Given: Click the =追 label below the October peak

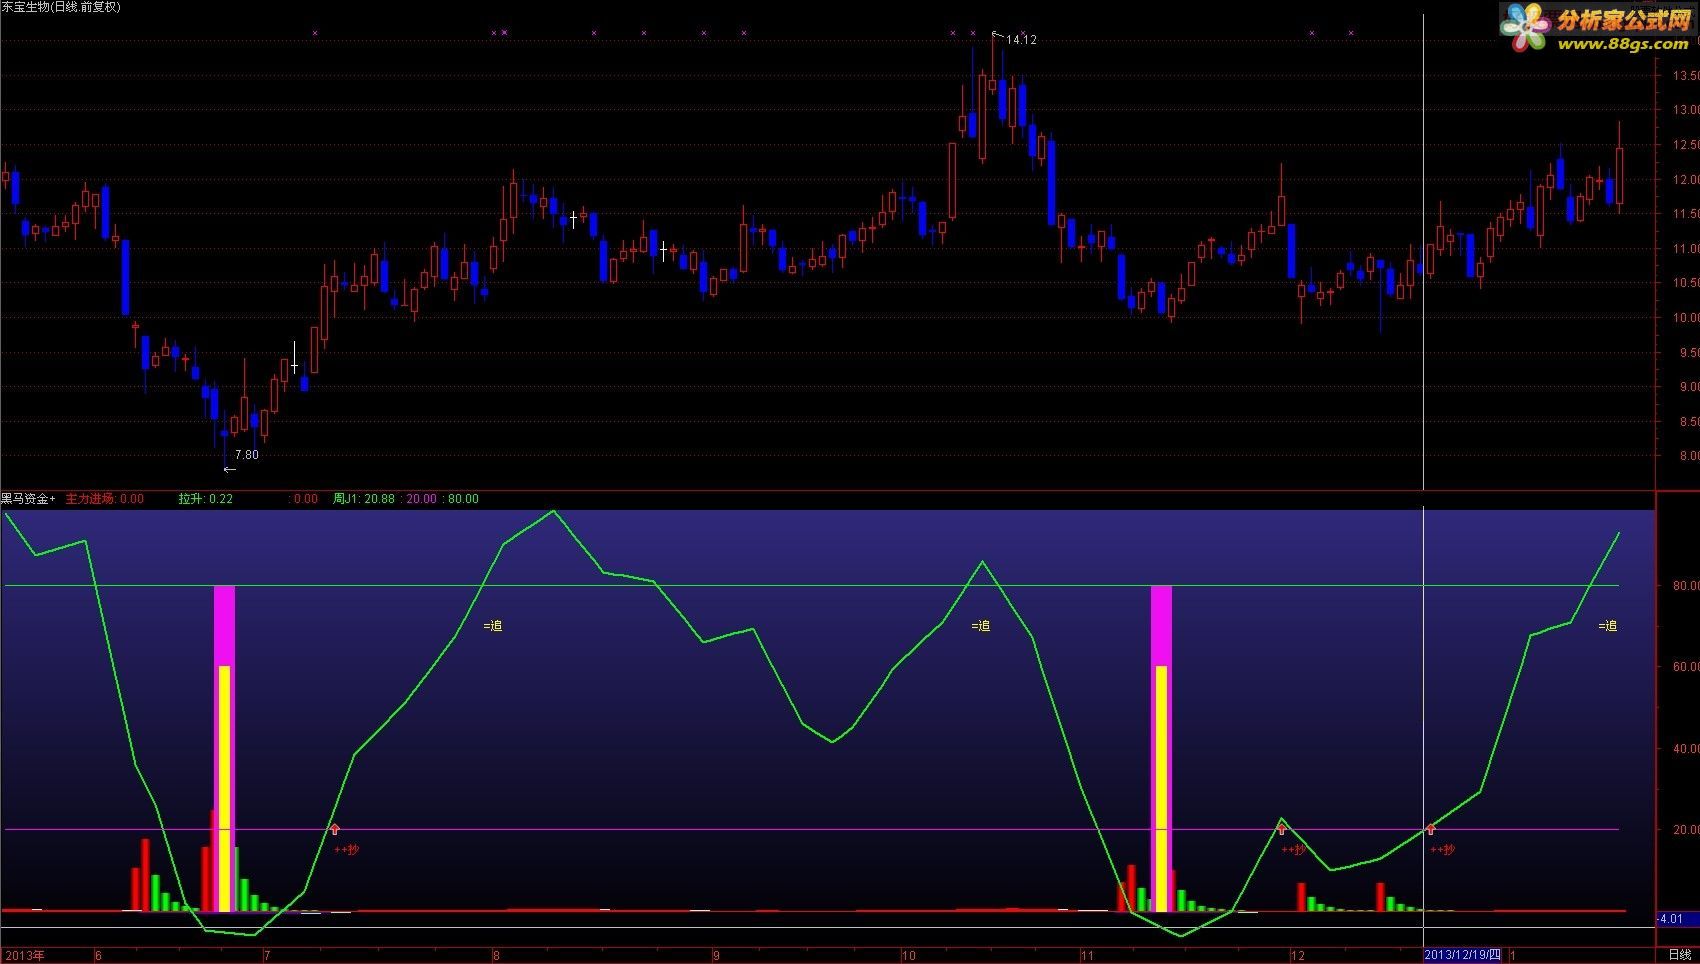Looking at the screenshot, I should [x=981, y=626].
